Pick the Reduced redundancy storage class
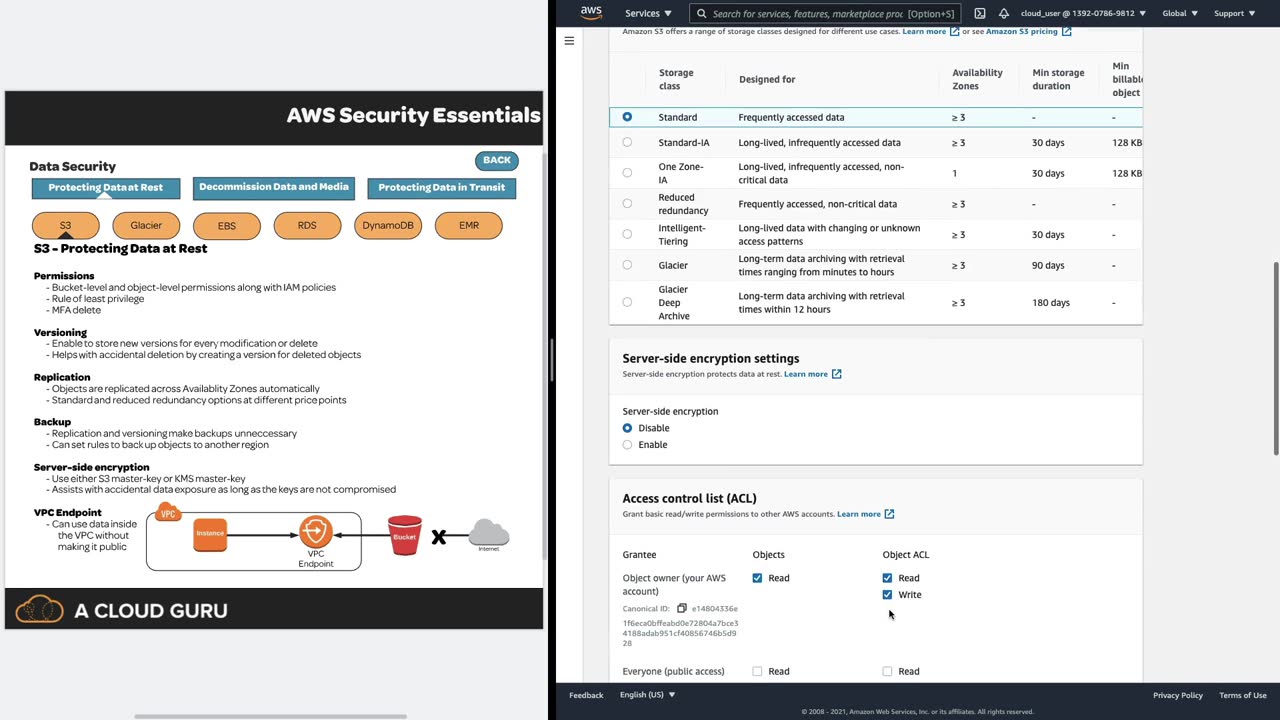1280x720 pixels. (627, 203)
